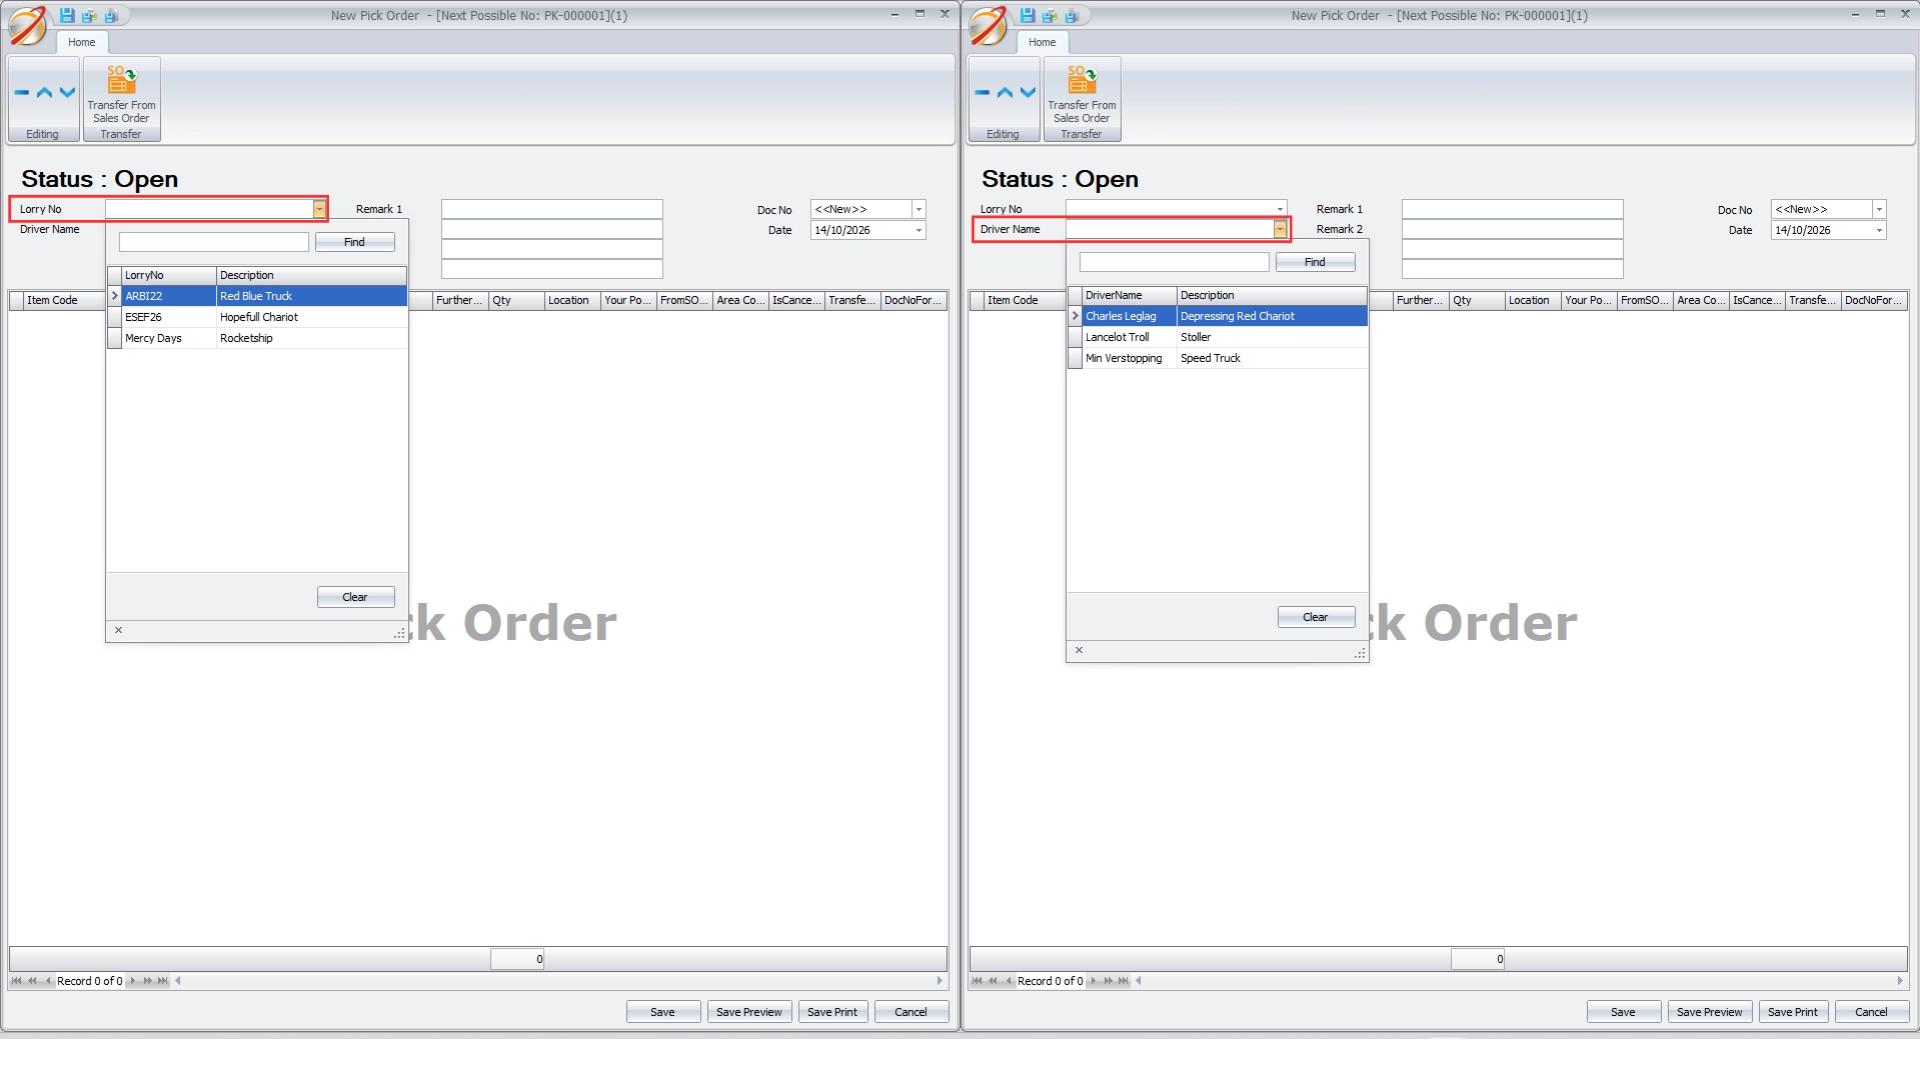This screenshot has width=1920, height=1080.
Task: Collapse the Driver Name dropdown in the right window
Action: click(x=1280, y=229)
